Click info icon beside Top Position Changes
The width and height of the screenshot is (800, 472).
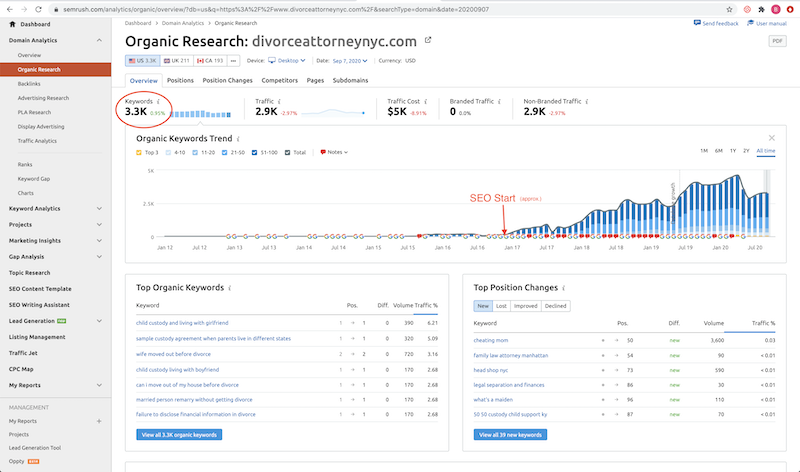point(563,288)
